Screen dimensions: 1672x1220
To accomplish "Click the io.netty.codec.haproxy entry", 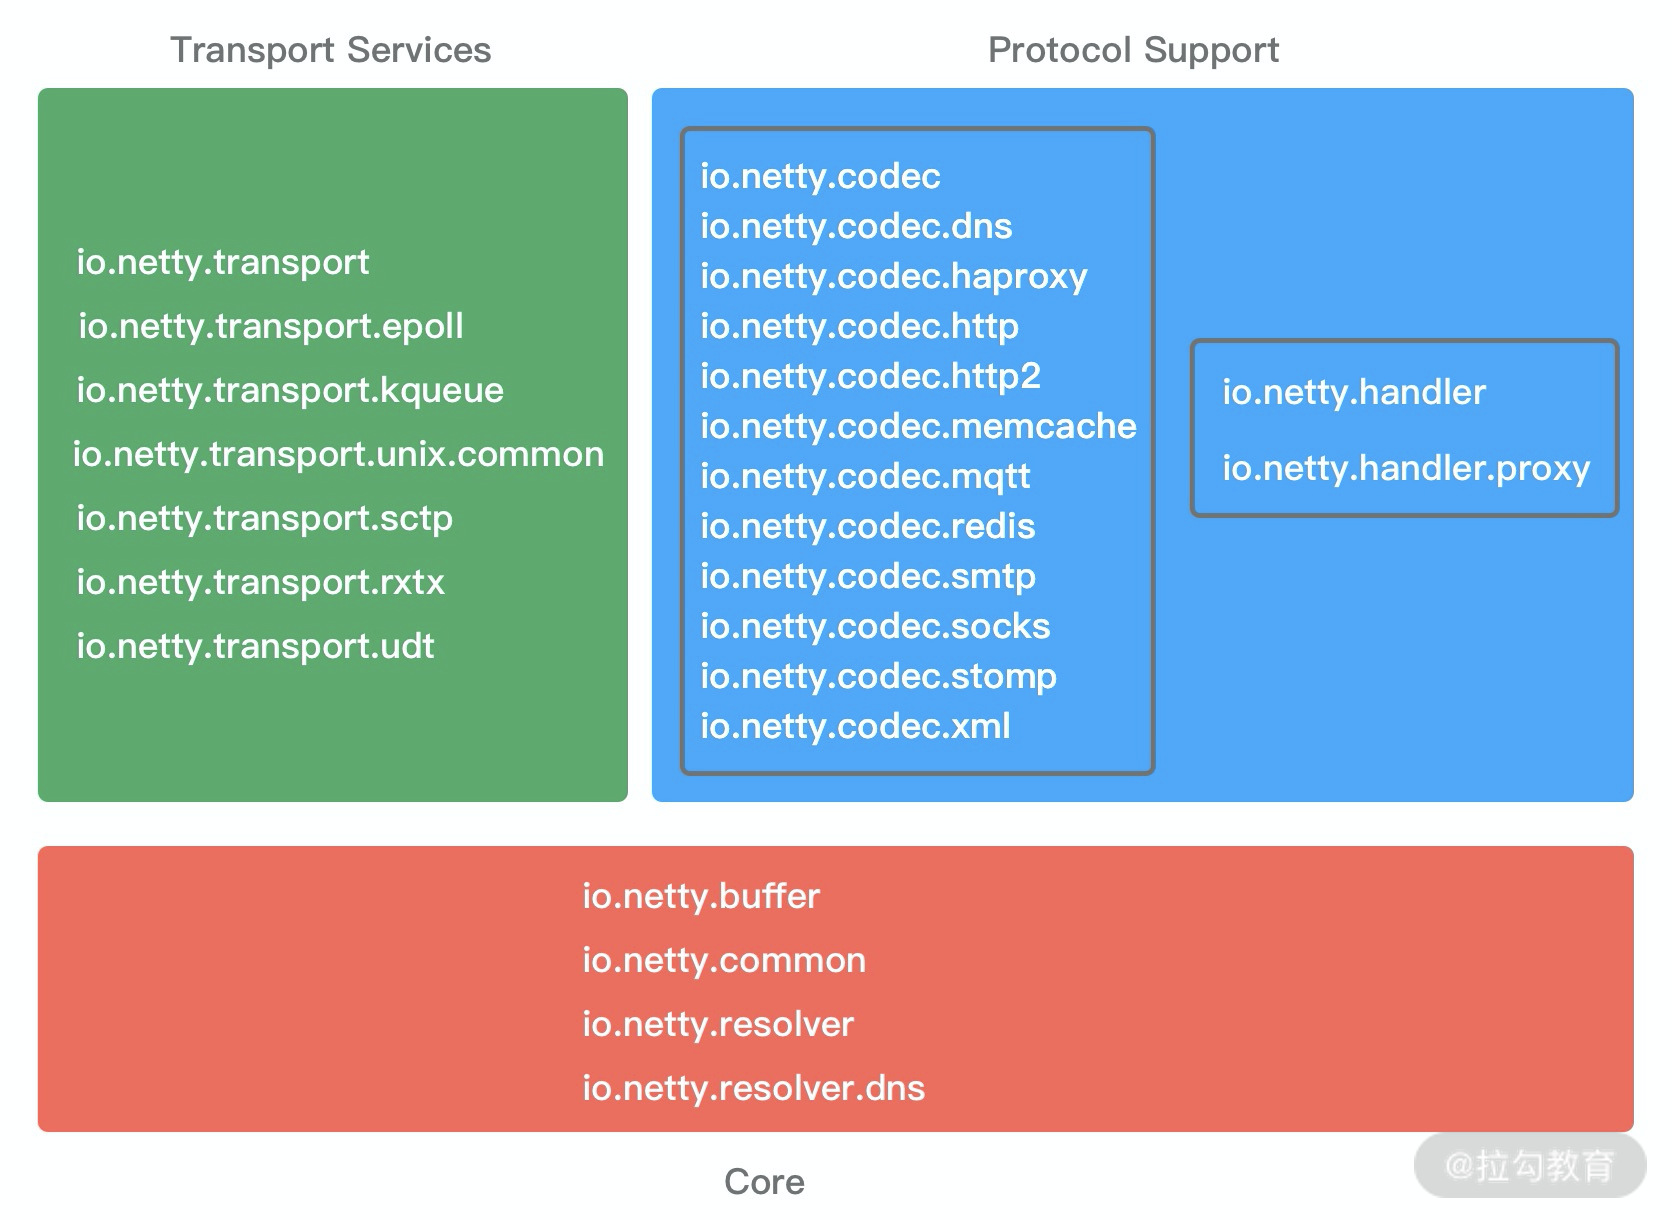I will tap(893, 276).
